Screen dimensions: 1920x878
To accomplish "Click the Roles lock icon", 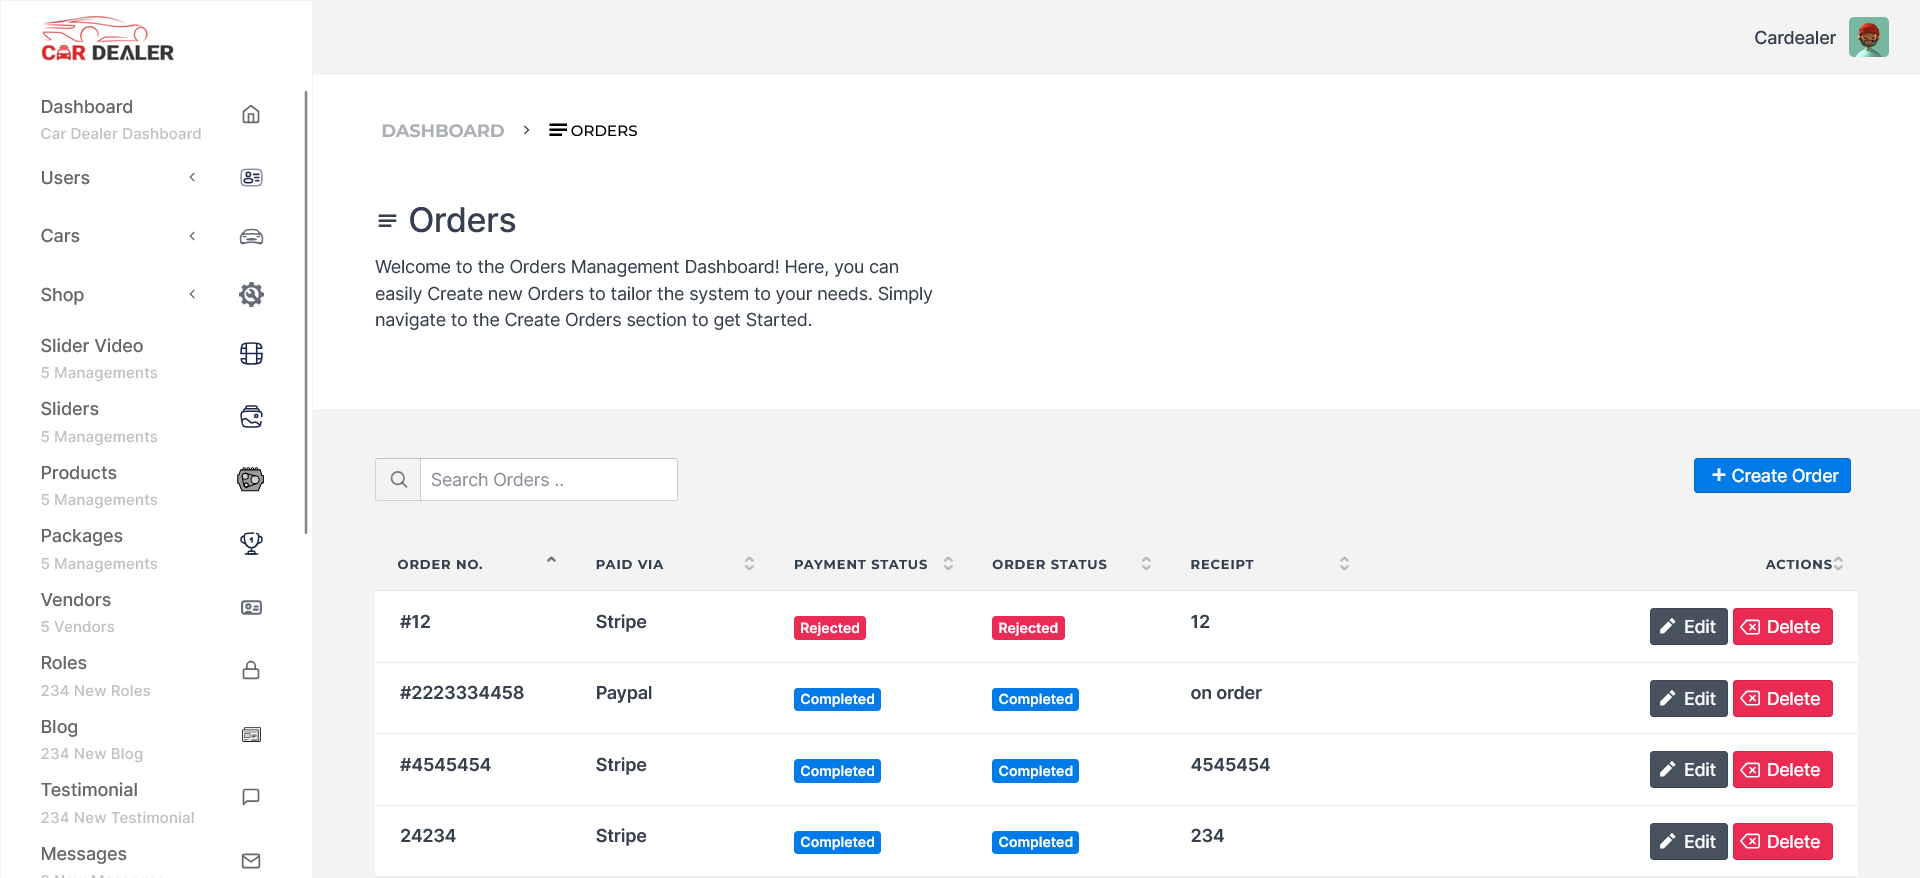I will pos(251,670).
